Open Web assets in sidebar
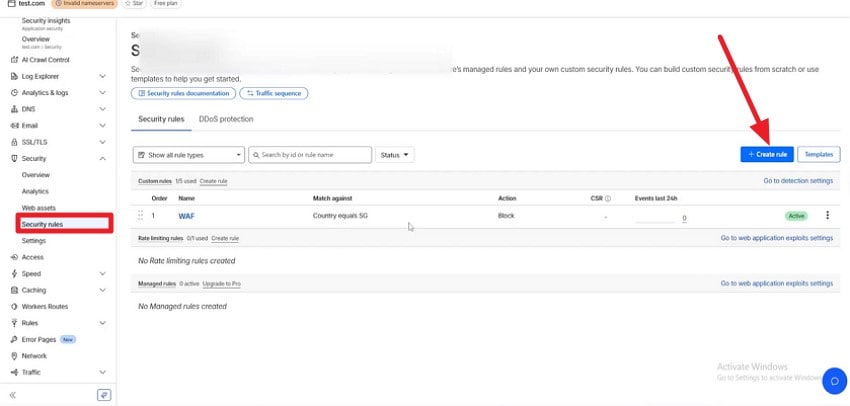The image size is (850, 406). (x=38, y=208)
